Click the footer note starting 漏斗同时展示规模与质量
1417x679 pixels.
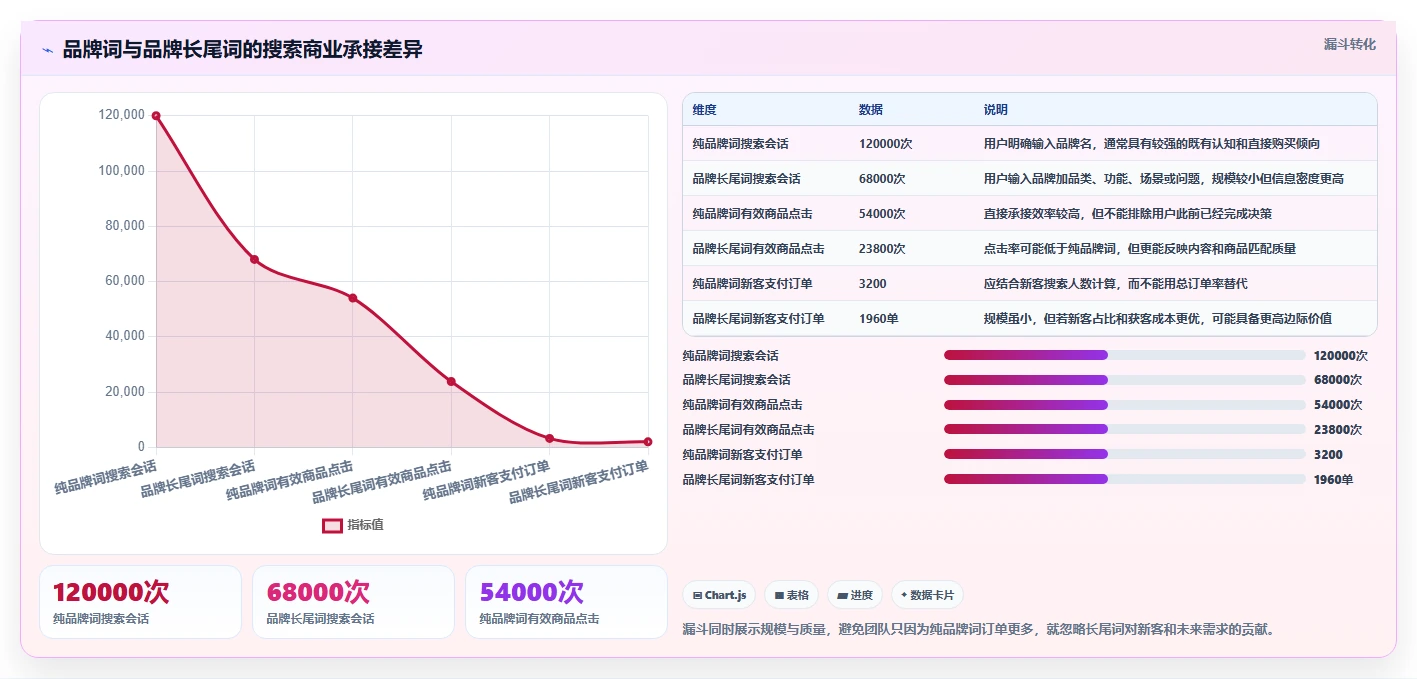(x=979, y=629)
